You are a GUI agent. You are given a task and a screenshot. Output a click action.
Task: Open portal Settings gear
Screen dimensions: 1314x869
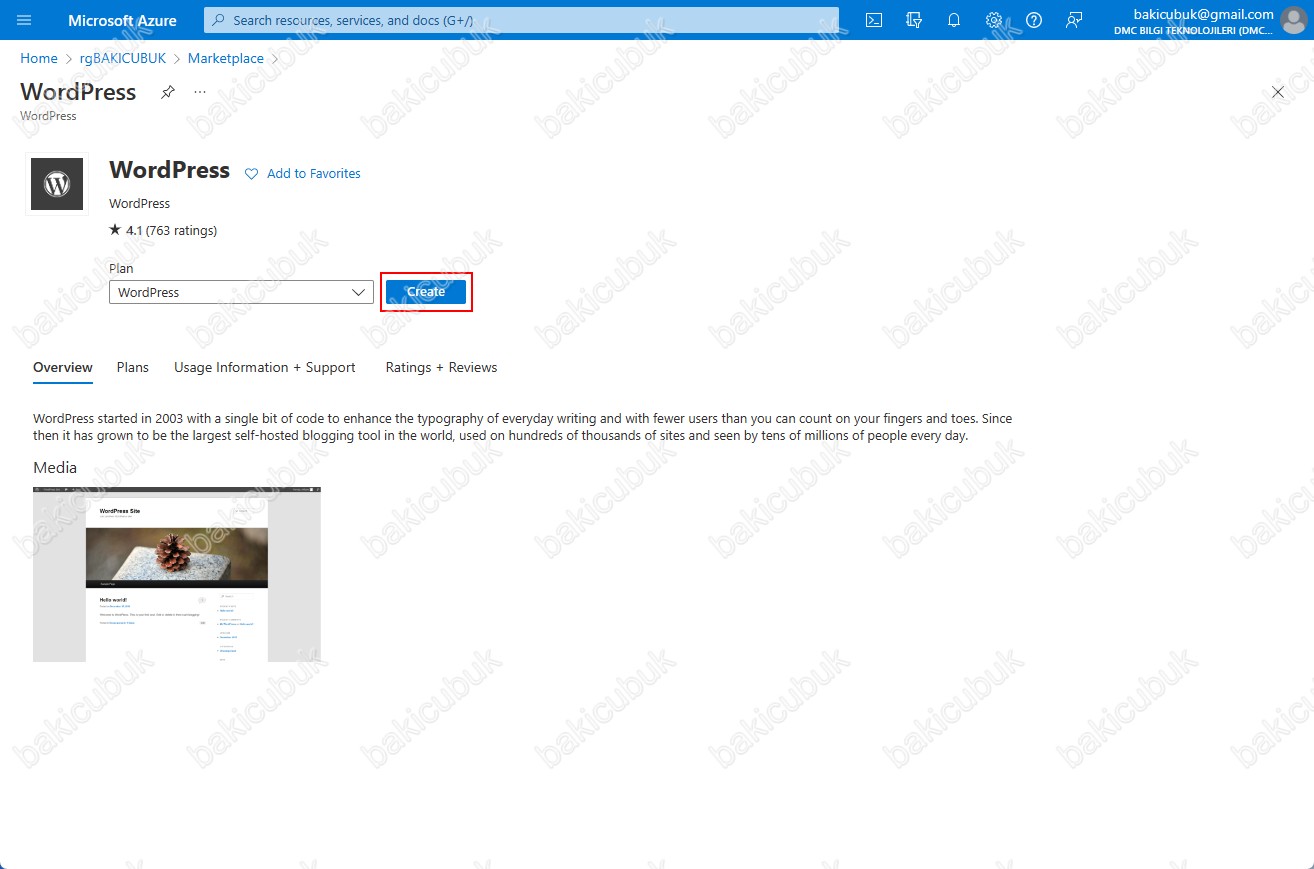[994, 20]
